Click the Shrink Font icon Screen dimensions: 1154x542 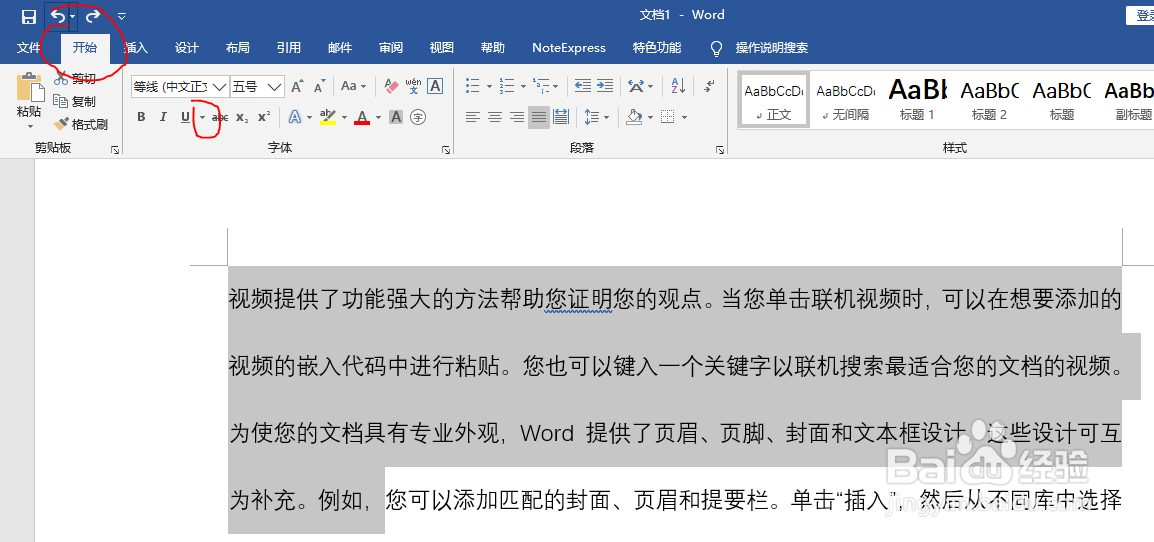coord(319,87)
